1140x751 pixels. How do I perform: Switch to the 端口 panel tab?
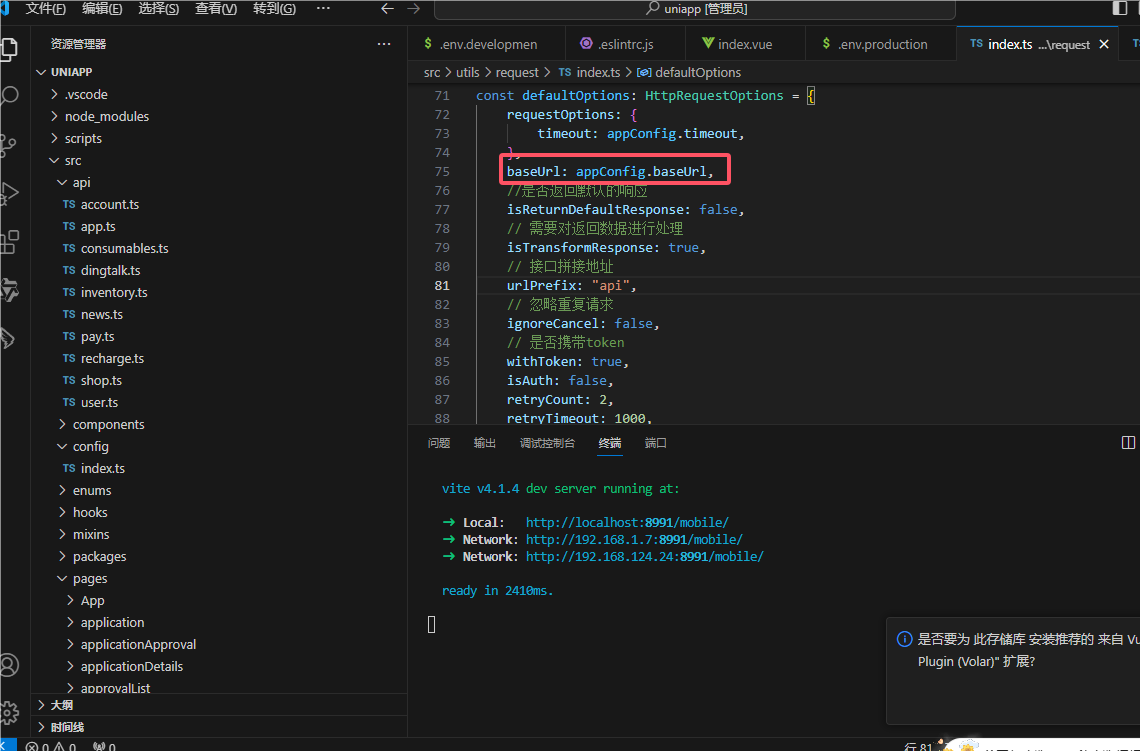point(656,443)
